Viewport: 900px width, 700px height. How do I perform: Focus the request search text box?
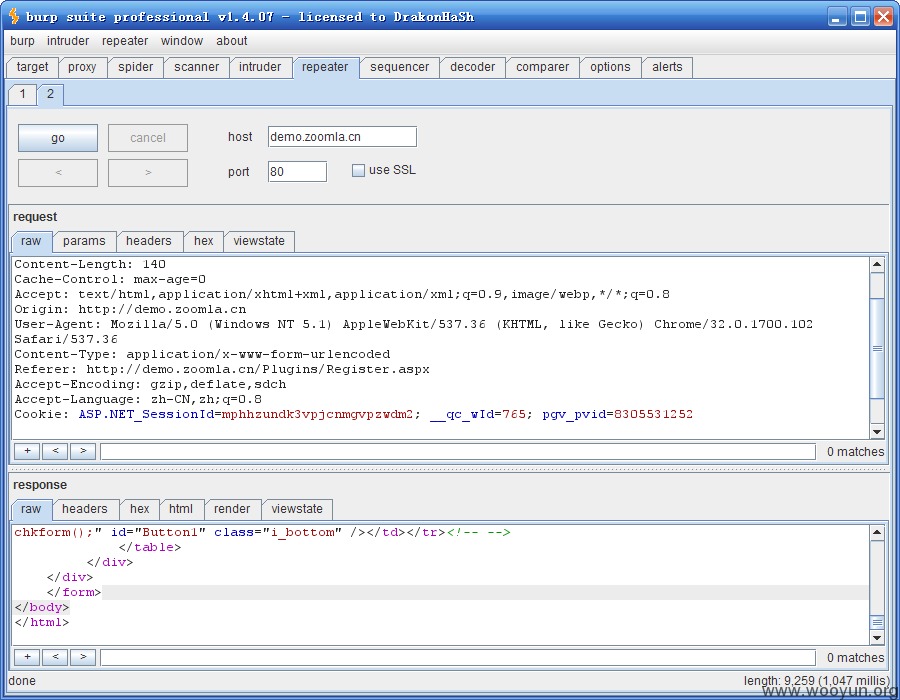[x=458, y=452]
